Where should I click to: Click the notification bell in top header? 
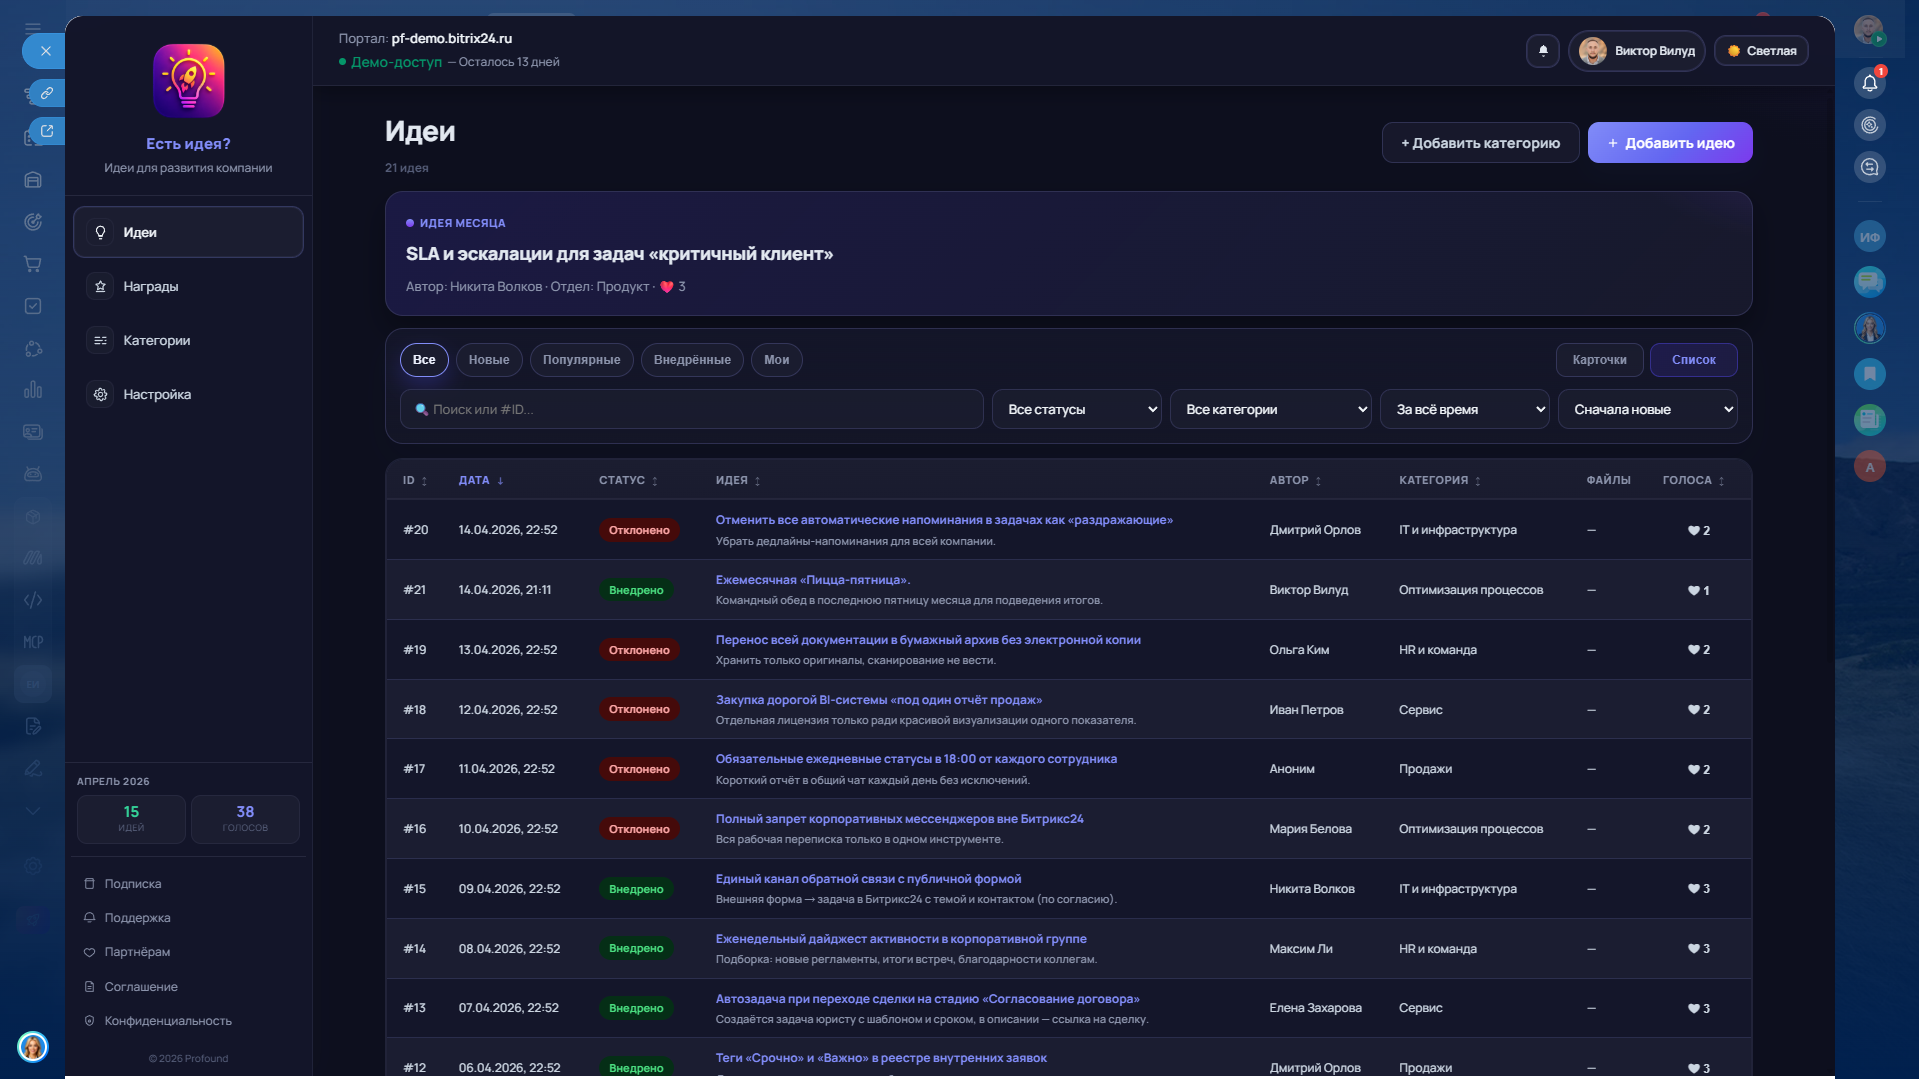click(x=1542, y=51)
